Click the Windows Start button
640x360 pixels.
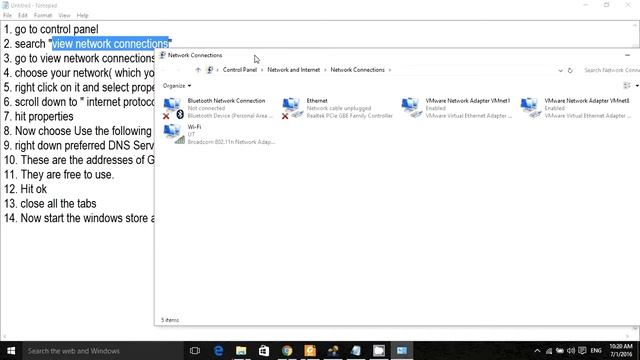point(11,351)
